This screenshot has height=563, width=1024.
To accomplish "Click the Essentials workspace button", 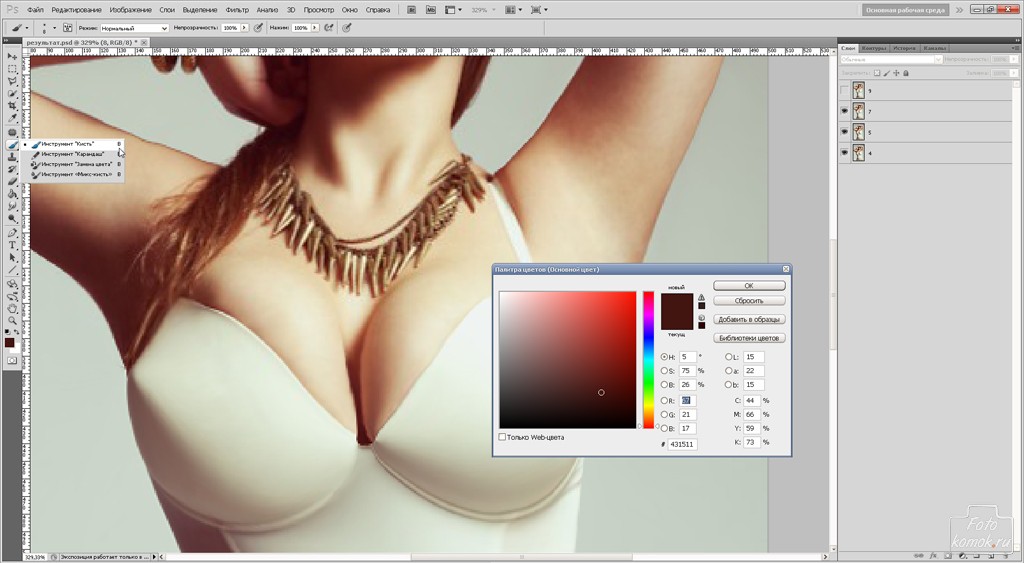I will tap(906, 10).
